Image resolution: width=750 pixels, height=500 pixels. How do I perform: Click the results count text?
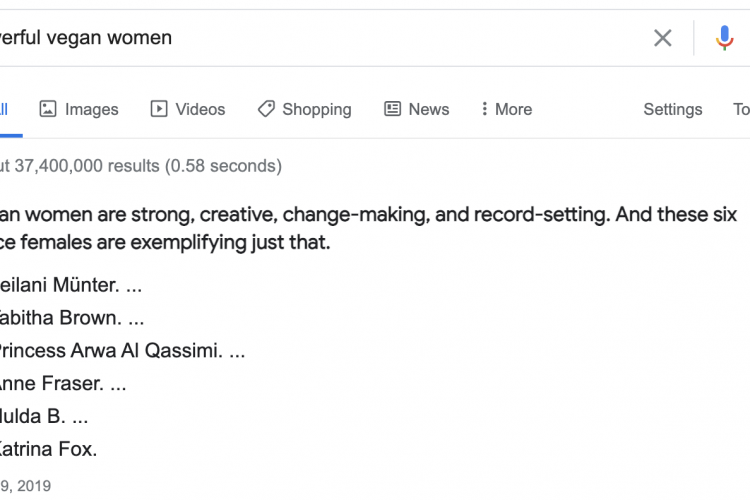(x=141, y=166)
